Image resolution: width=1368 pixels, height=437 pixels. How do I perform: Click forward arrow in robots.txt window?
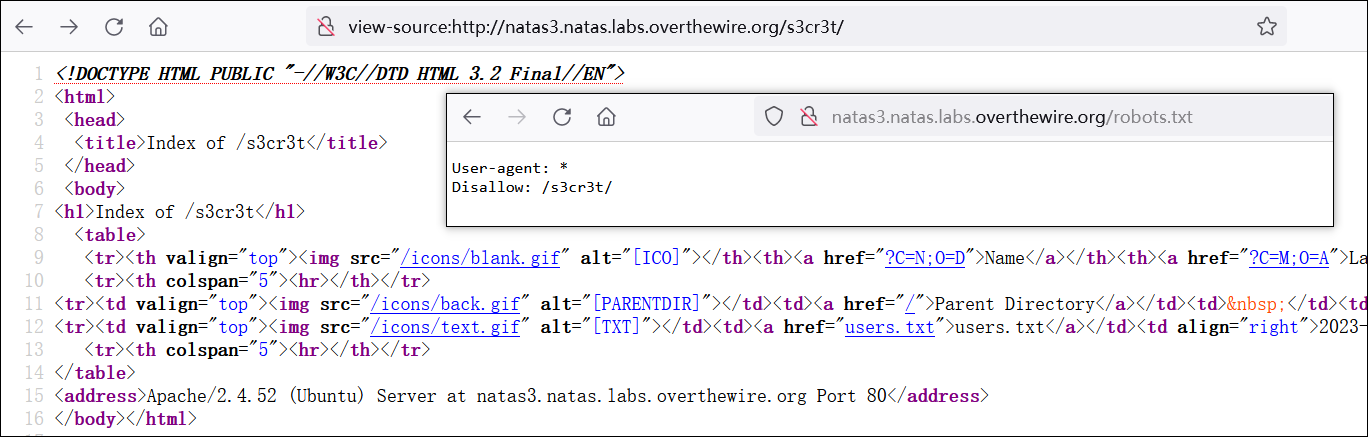tap(517, 117)
